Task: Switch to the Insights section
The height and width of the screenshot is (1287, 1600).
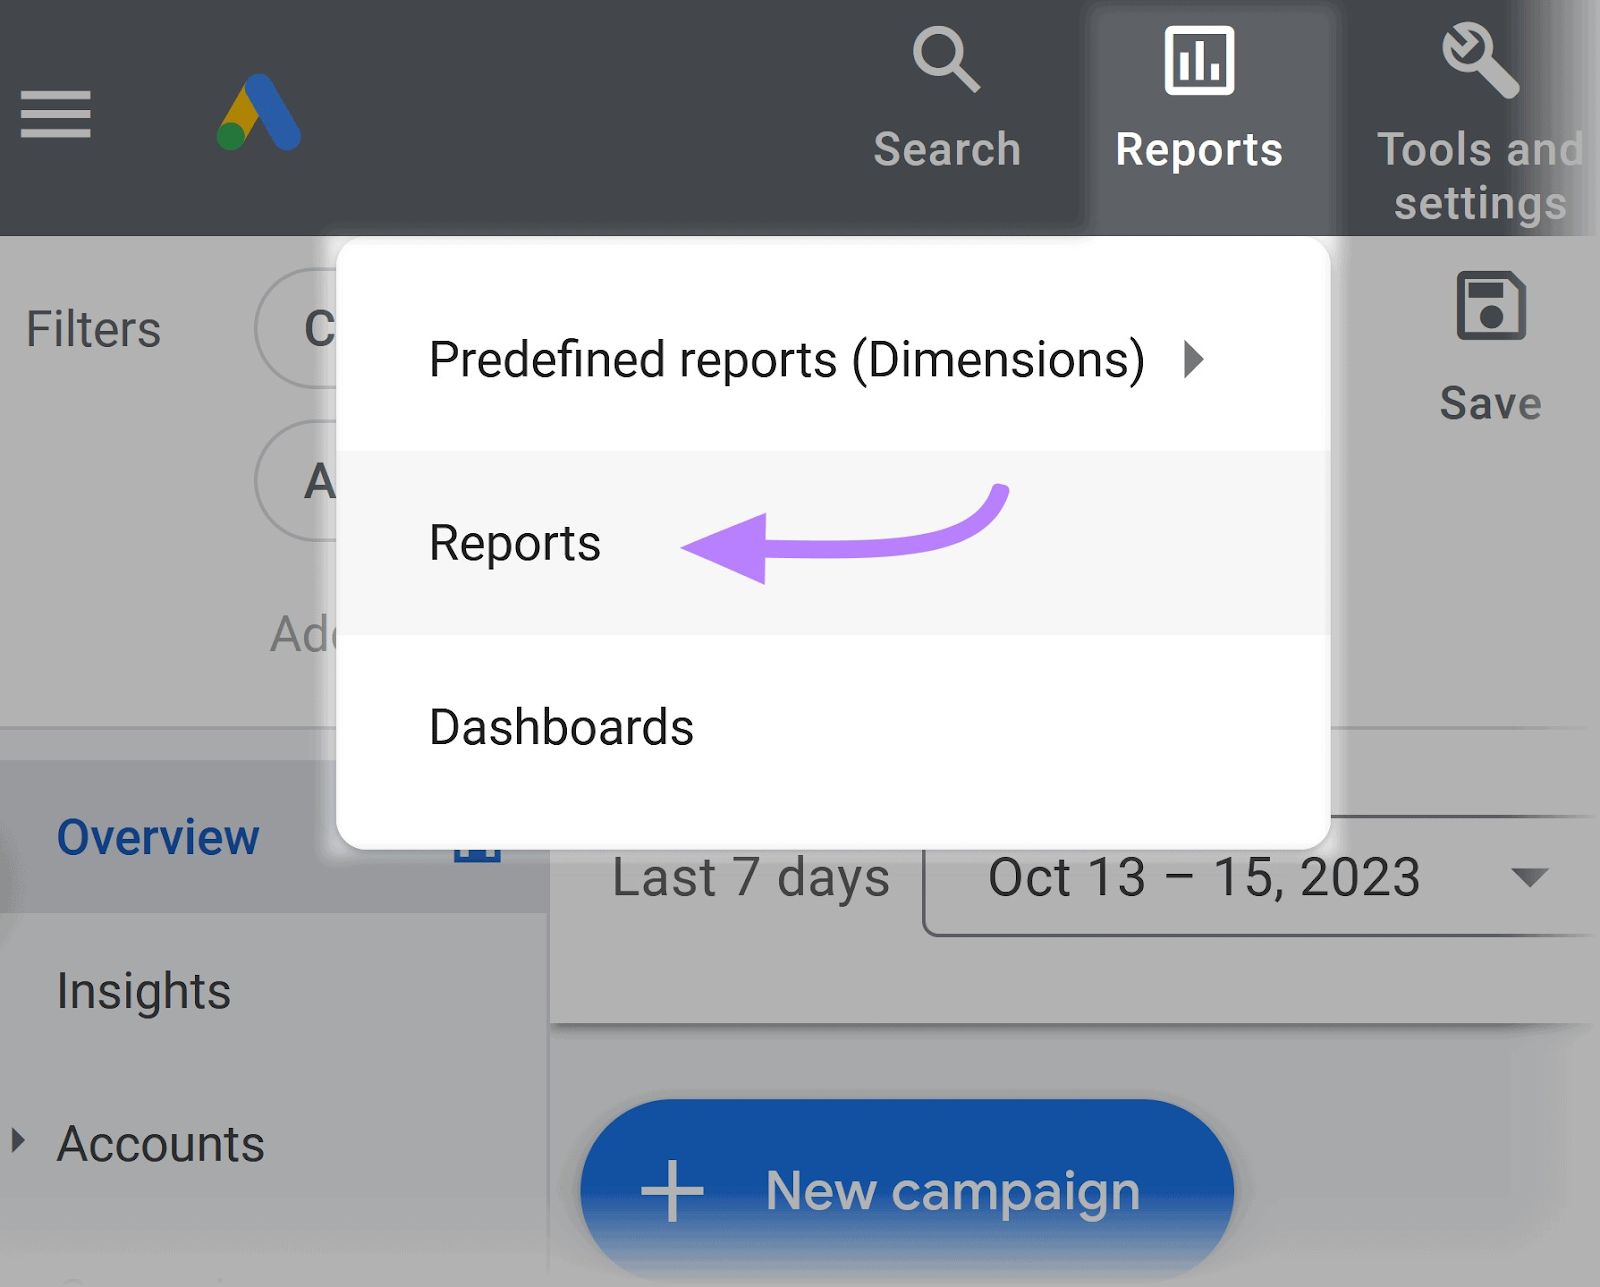Action: coord(146,991)
